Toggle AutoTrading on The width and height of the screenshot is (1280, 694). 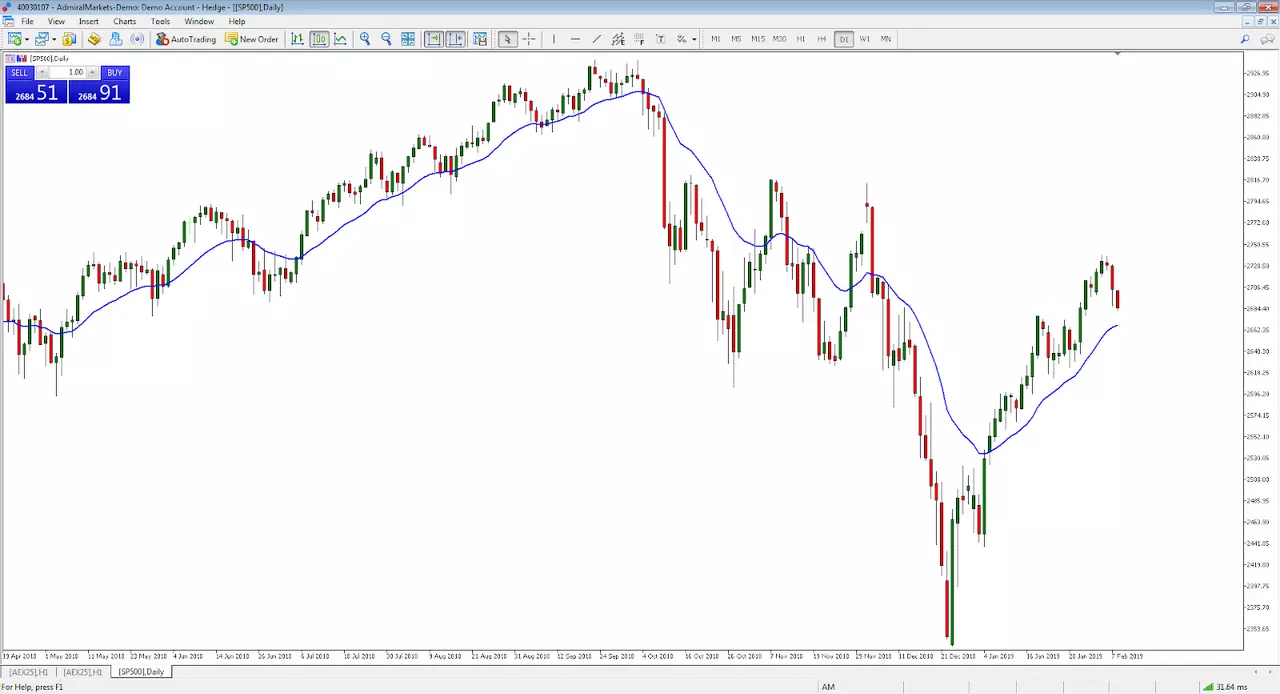tap(186, 39)
